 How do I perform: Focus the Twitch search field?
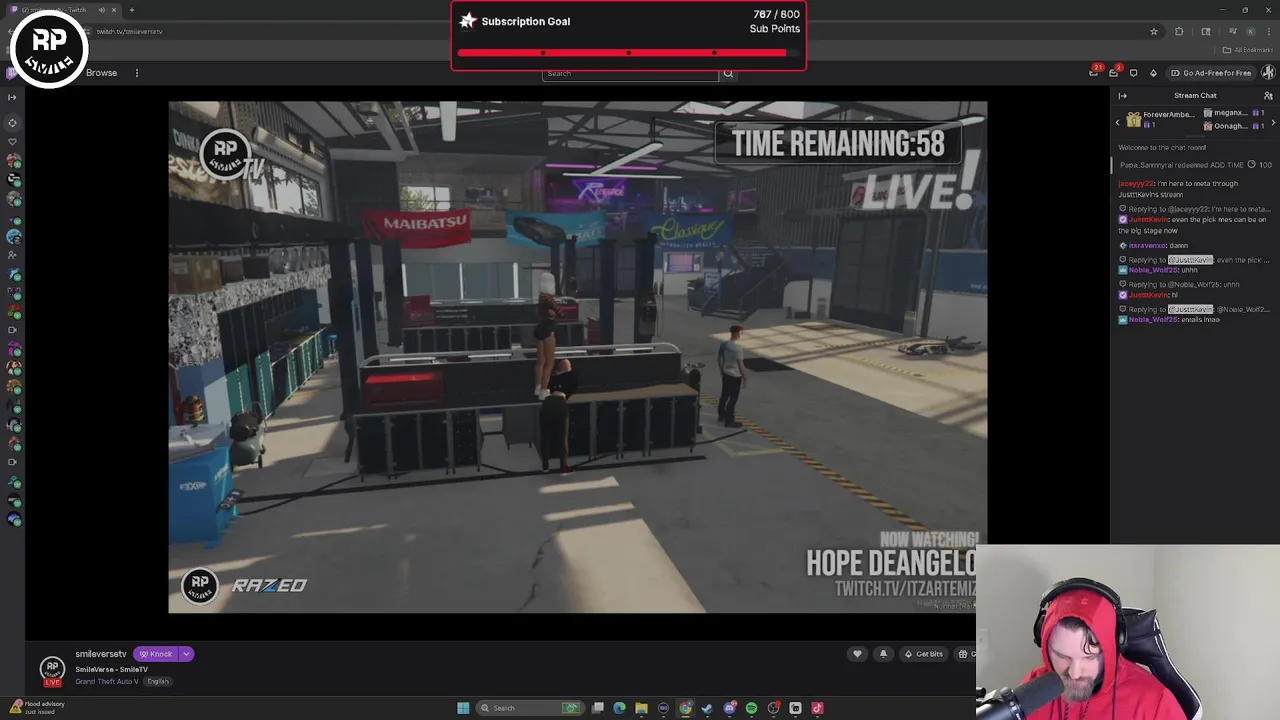click(630, 73)
